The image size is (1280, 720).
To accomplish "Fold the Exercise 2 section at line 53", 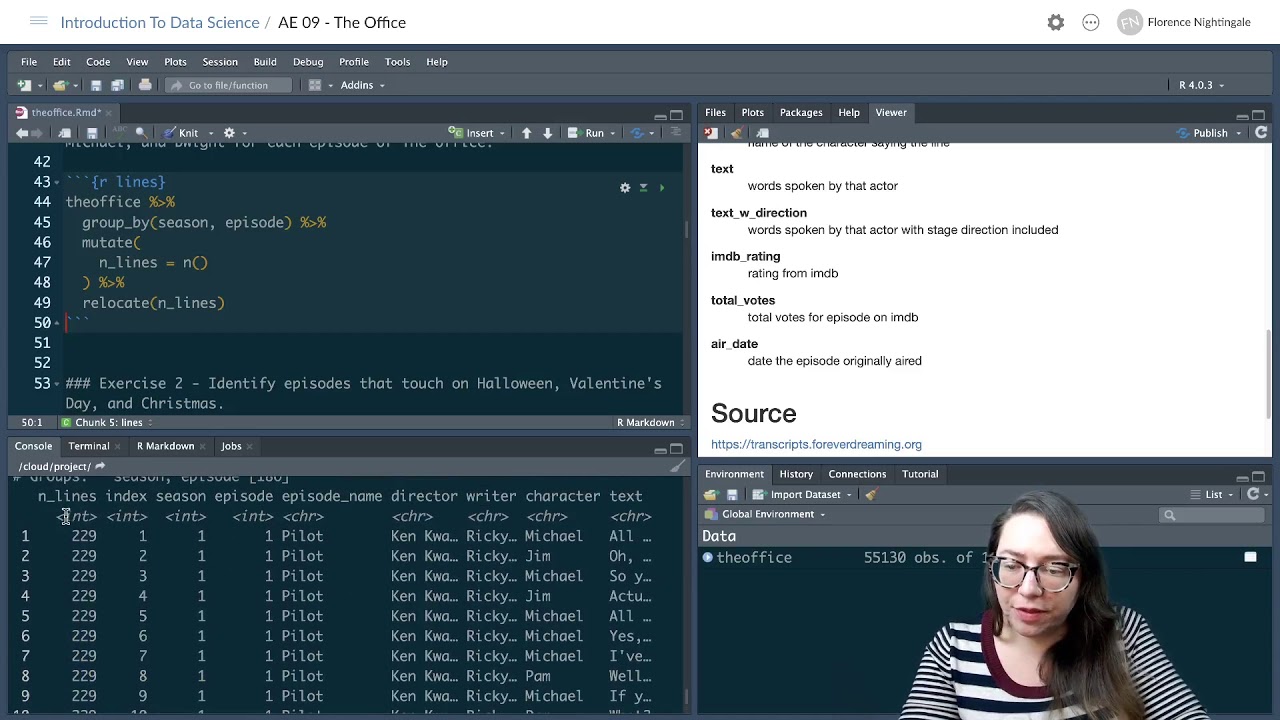I will coord(56,383).
